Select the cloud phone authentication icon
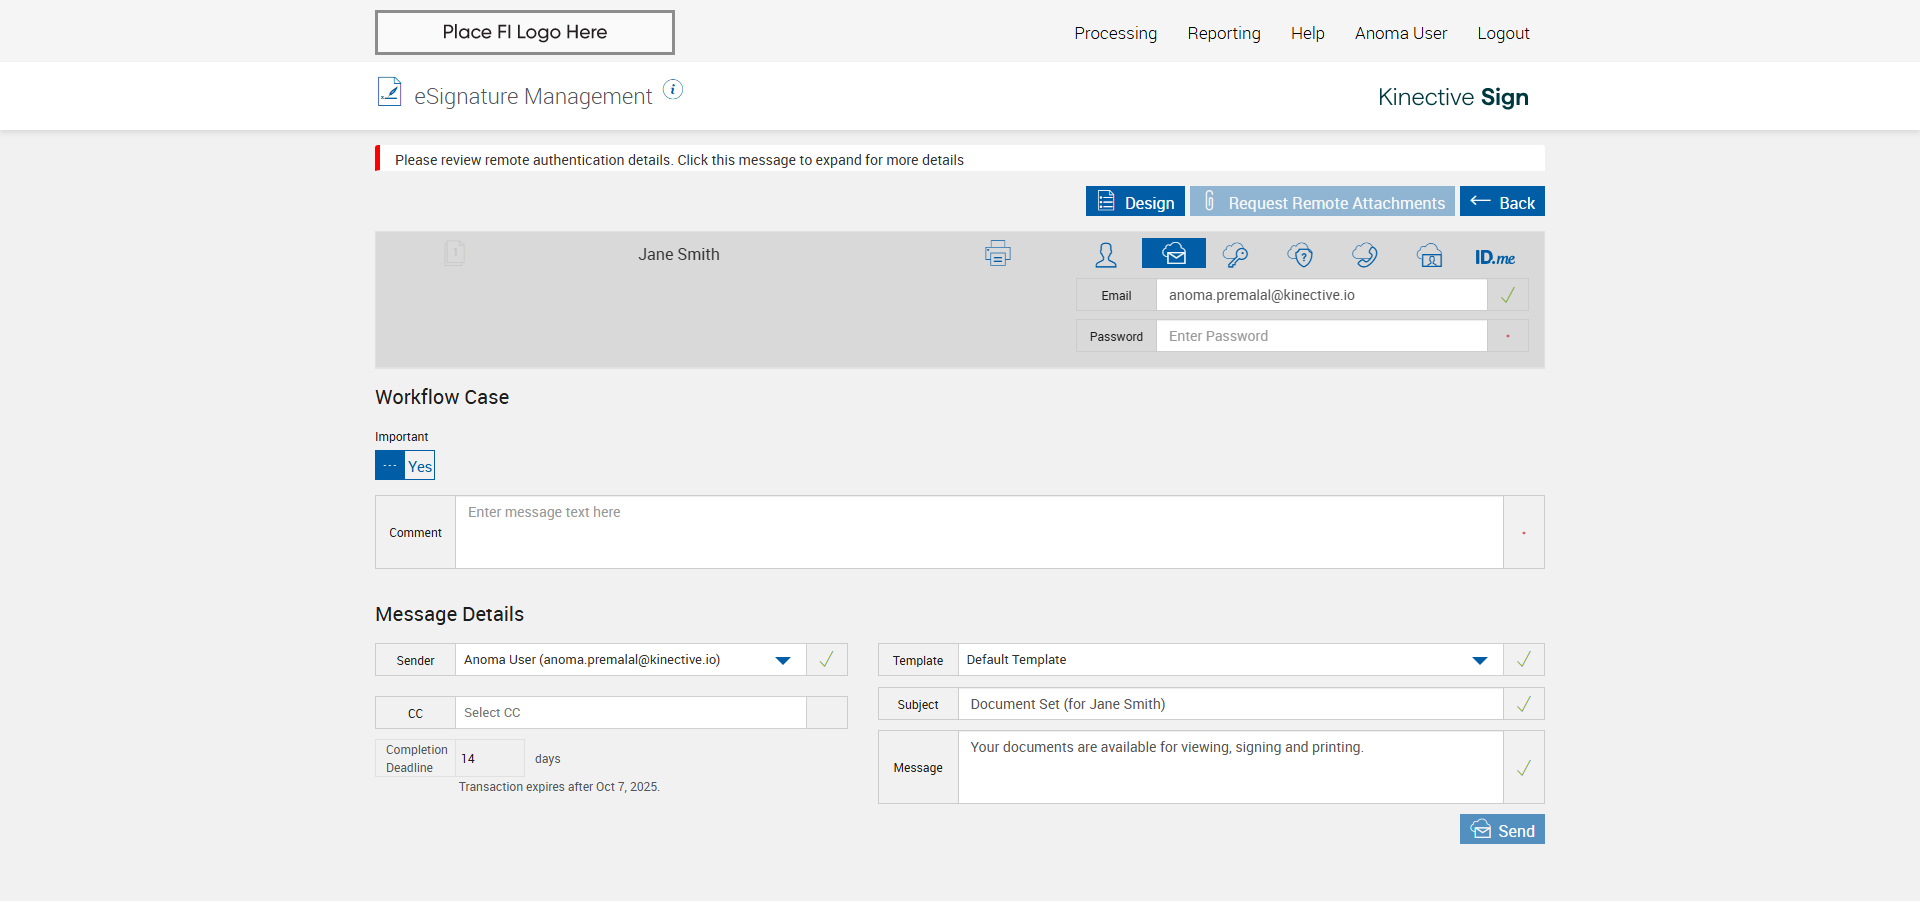This screenshot has width=1920, height=901. pyautogui.click(x=1365, y=255)
